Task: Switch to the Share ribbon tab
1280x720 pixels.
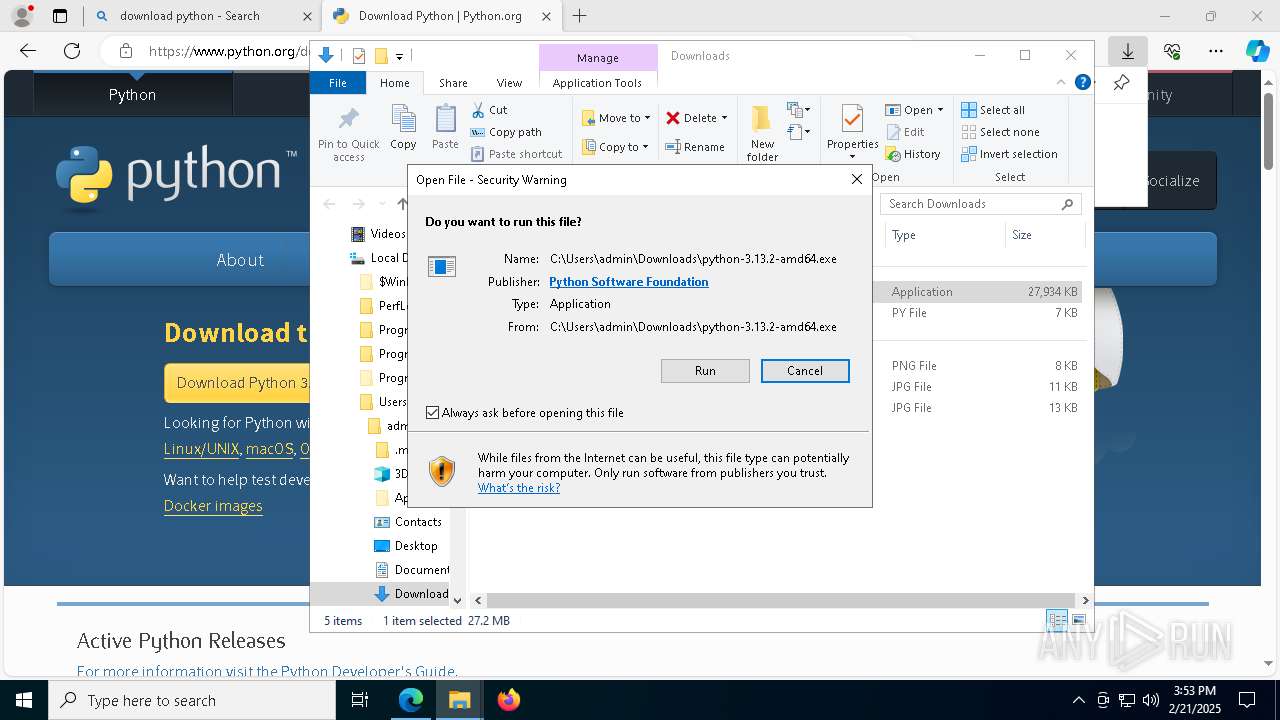Action: point(453,83)
